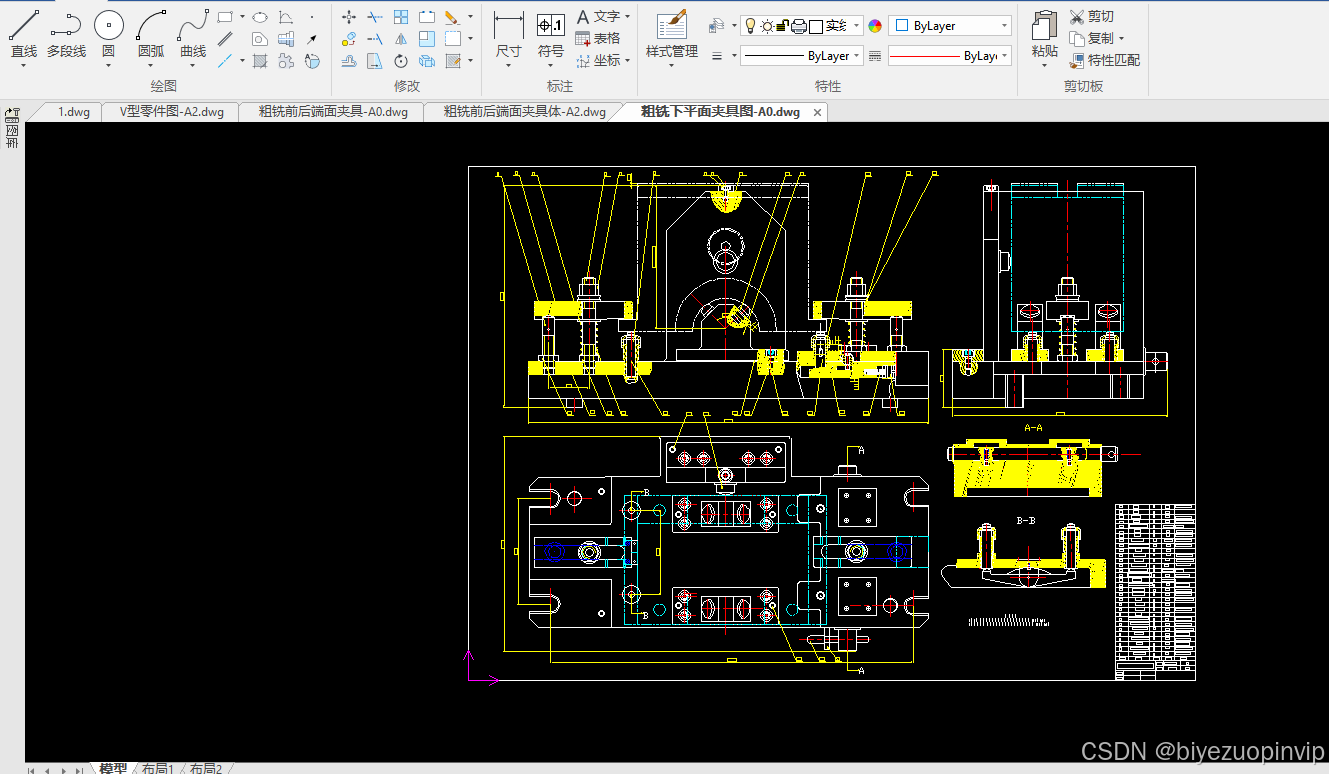This screenshot has height=774, width=1329.
Task: Toggle the layer lightbulb on/off icon
Action: click(x=750, y=26)
